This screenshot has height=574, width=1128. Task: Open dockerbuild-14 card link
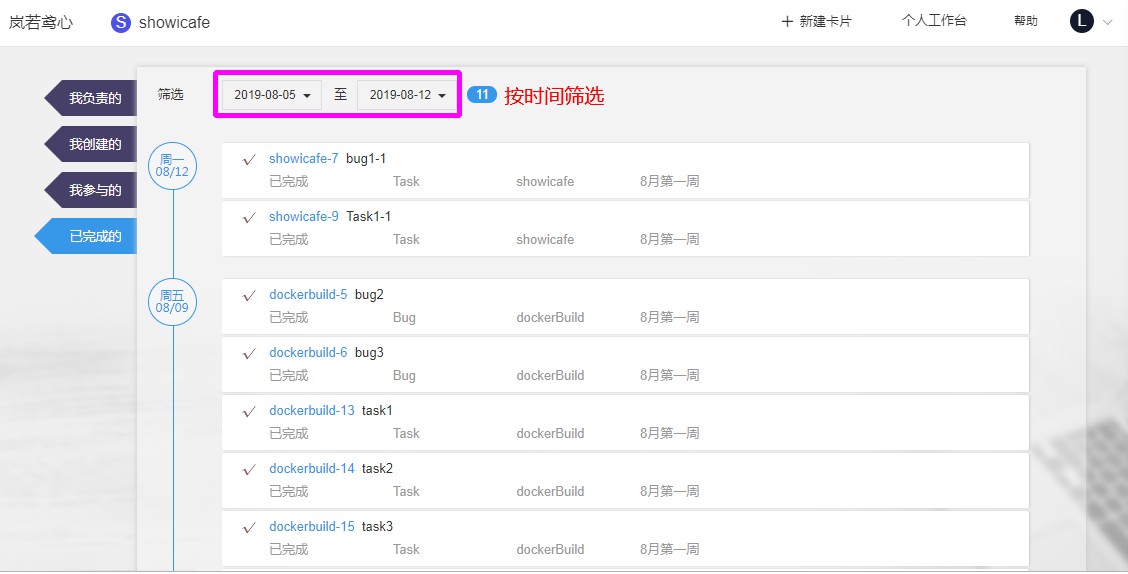[x=311, y=468]
